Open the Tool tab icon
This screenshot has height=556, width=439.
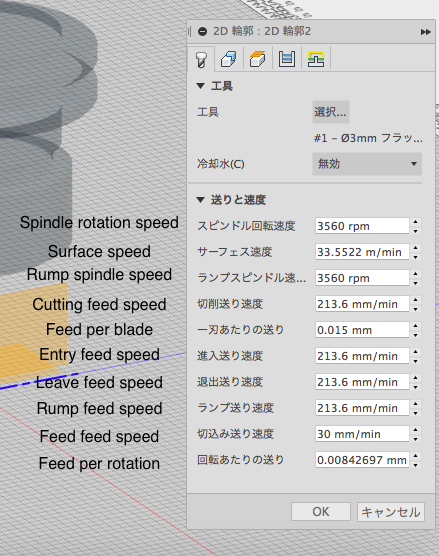201,59
